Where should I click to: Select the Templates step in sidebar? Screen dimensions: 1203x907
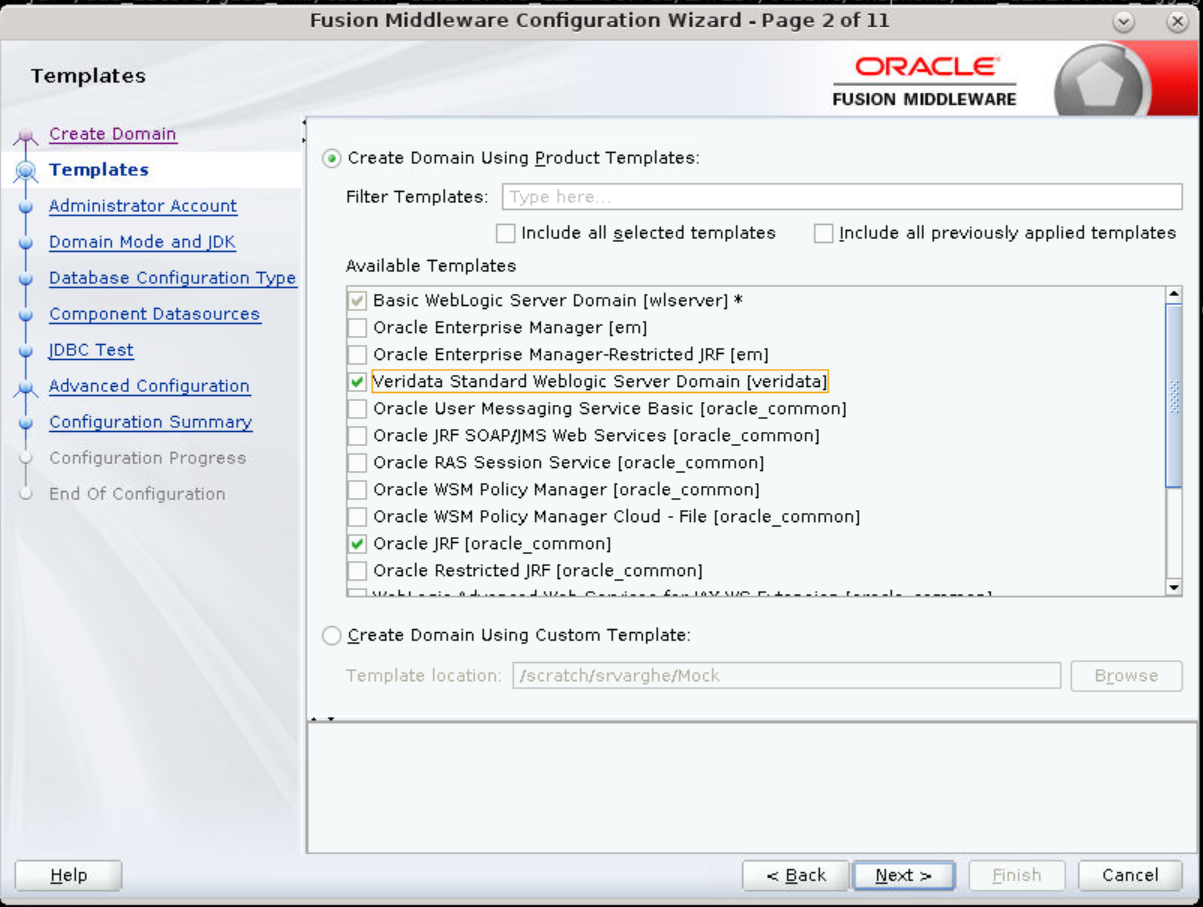tap(99, 170)
